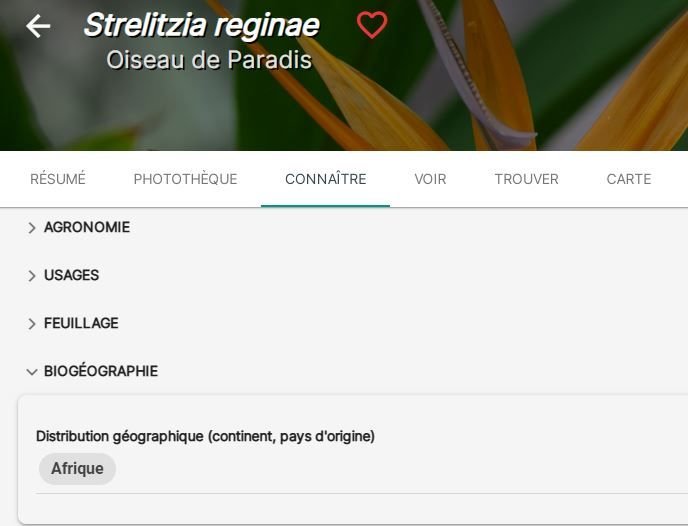Expand the chevron beside USAGES
This screenshot has height=526, width=688.
point(32,276)
